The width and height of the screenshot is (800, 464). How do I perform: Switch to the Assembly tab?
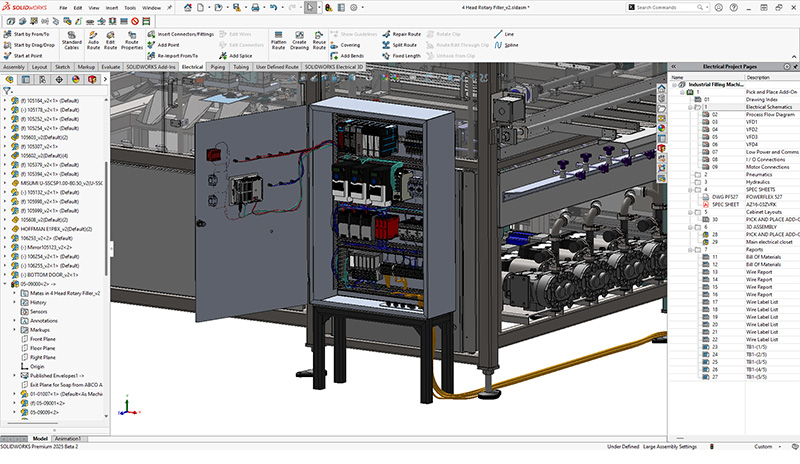pyautogui.click(x=14, y=67)
